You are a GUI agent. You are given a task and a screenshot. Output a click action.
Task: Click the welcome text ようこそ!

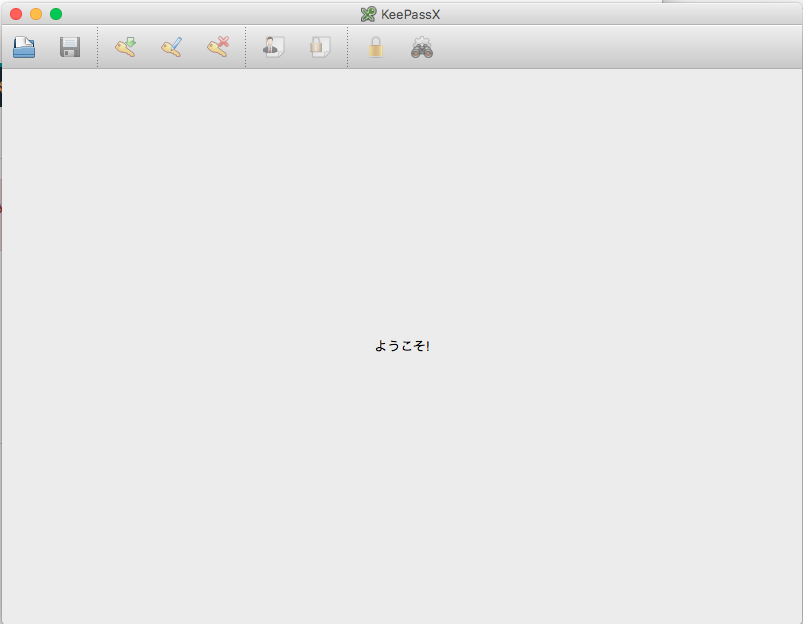pyautogui.click(x=402, y=346)
